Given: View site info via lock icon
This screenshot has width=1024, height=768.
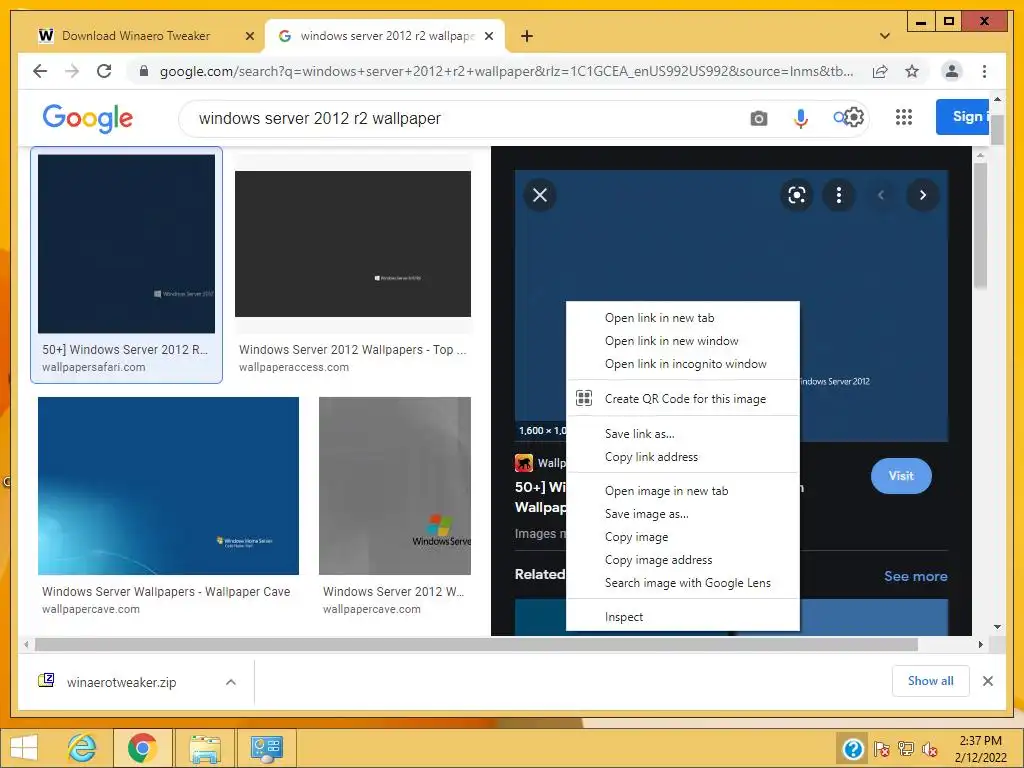Looking at the screenshot, I should pos(144,71).
